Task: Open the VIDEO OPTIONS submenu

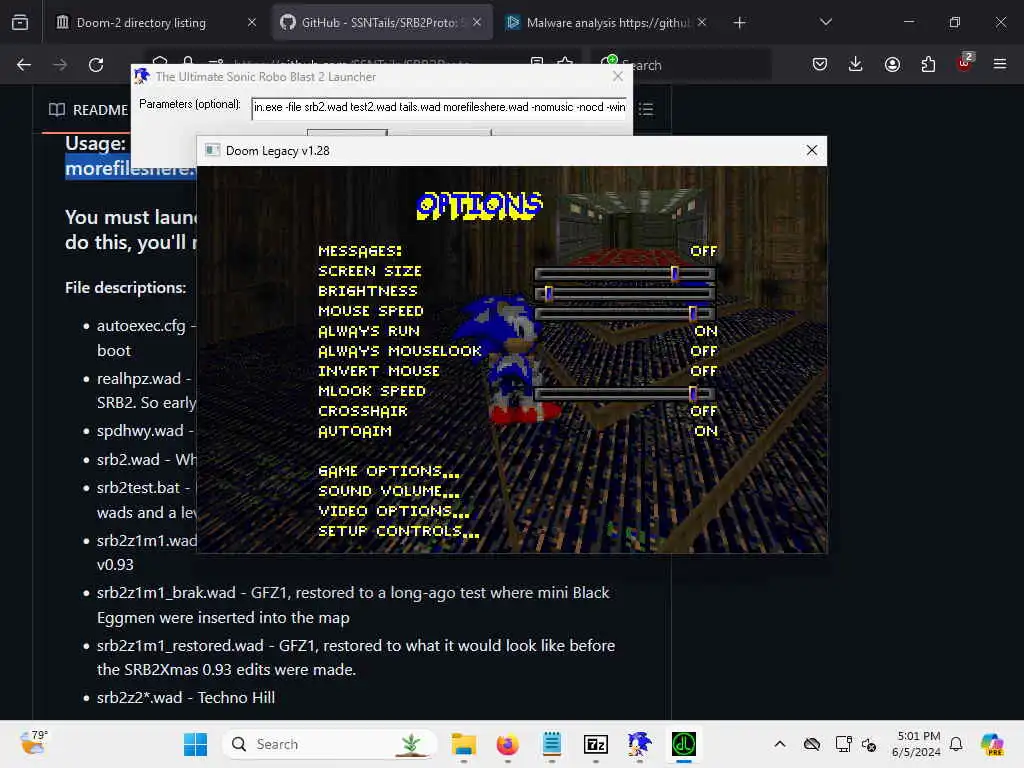Action: tap(394, 511)
